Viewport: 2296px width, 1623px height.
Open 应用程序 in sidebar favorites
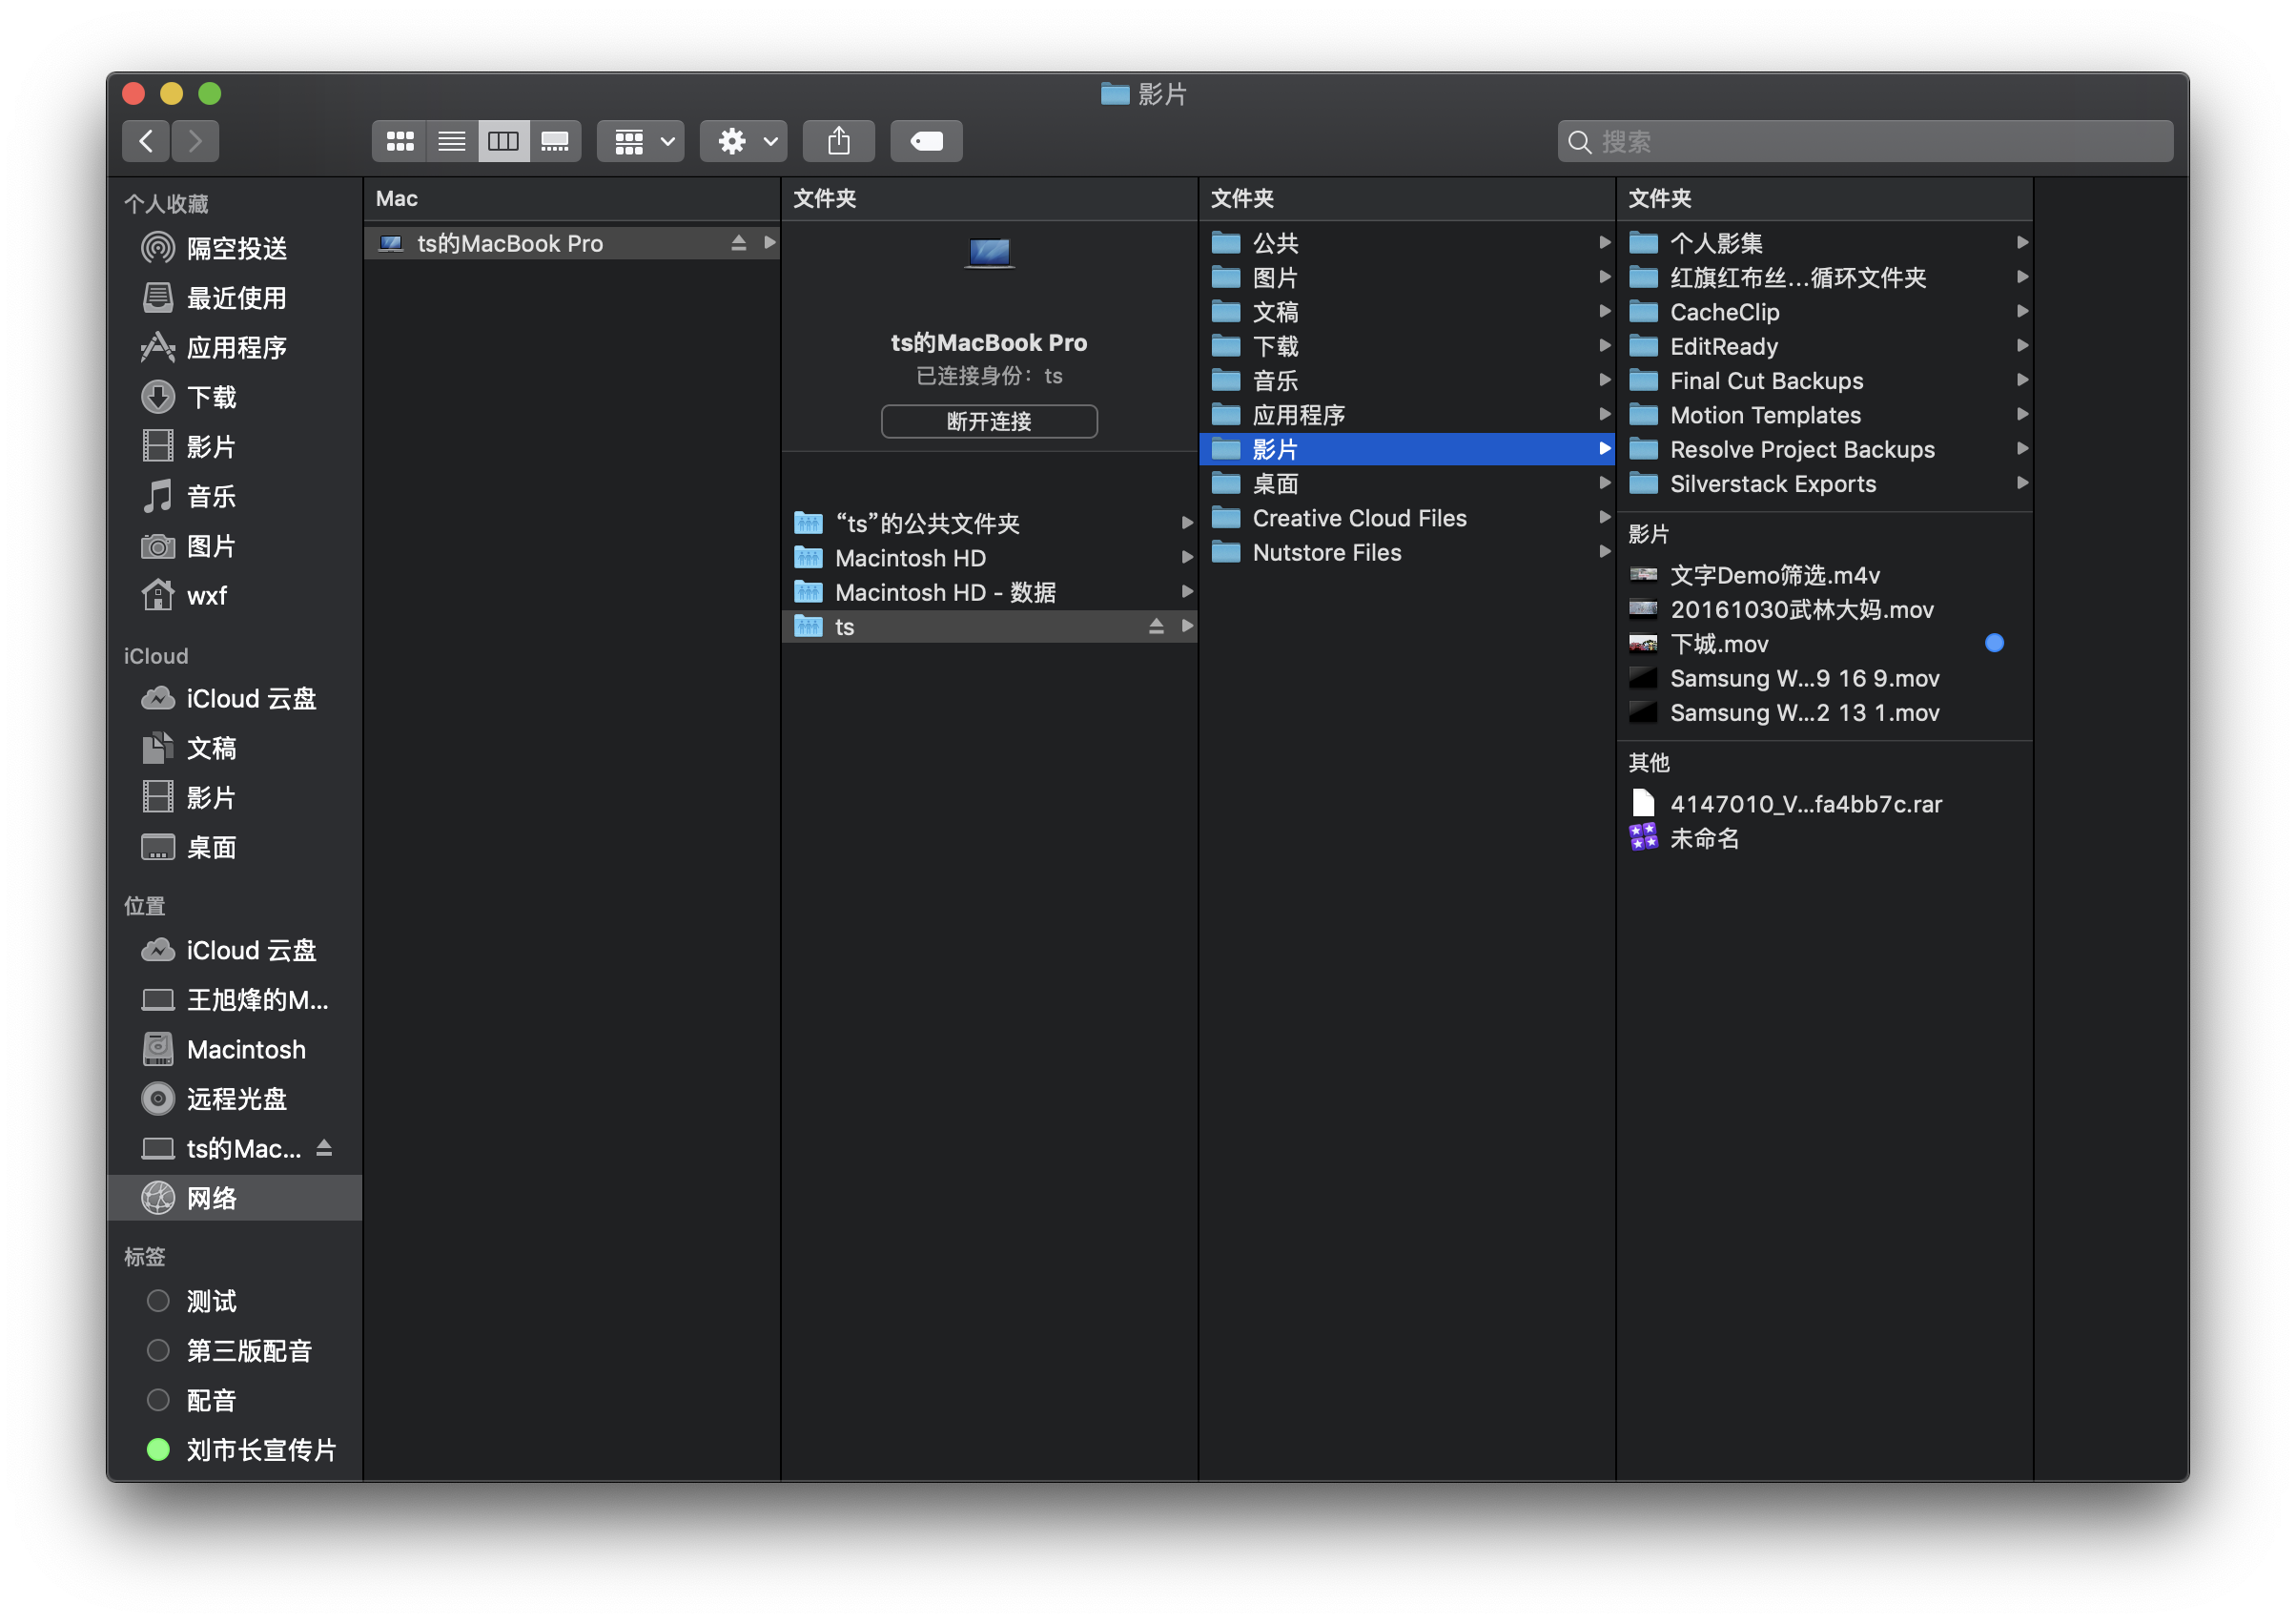[236, 347]
